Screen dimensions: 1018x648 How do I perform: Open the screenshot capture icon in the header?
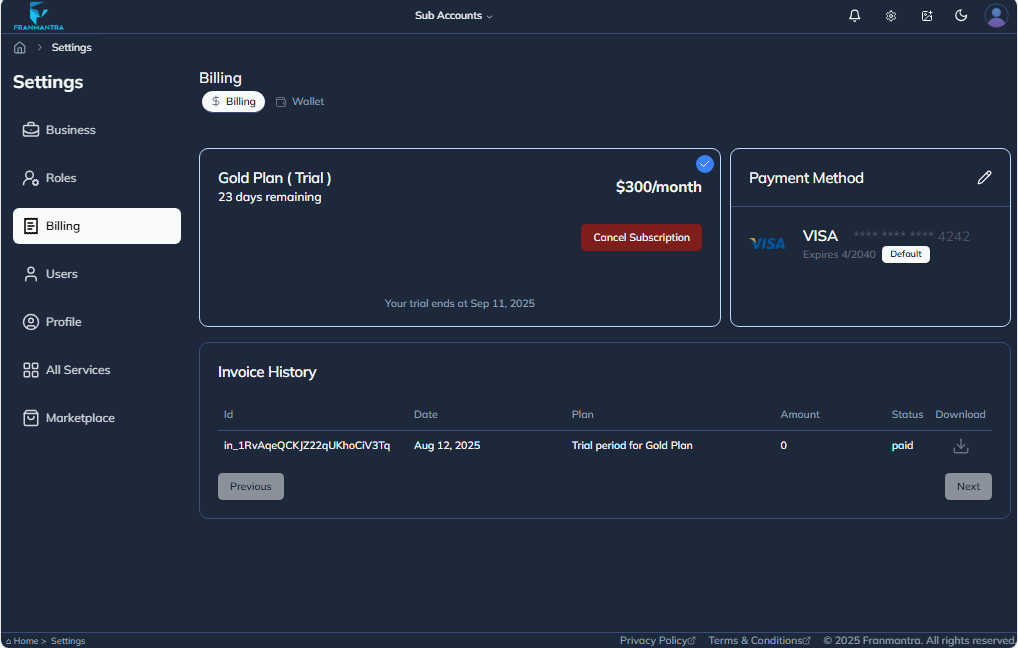point(926,15)
